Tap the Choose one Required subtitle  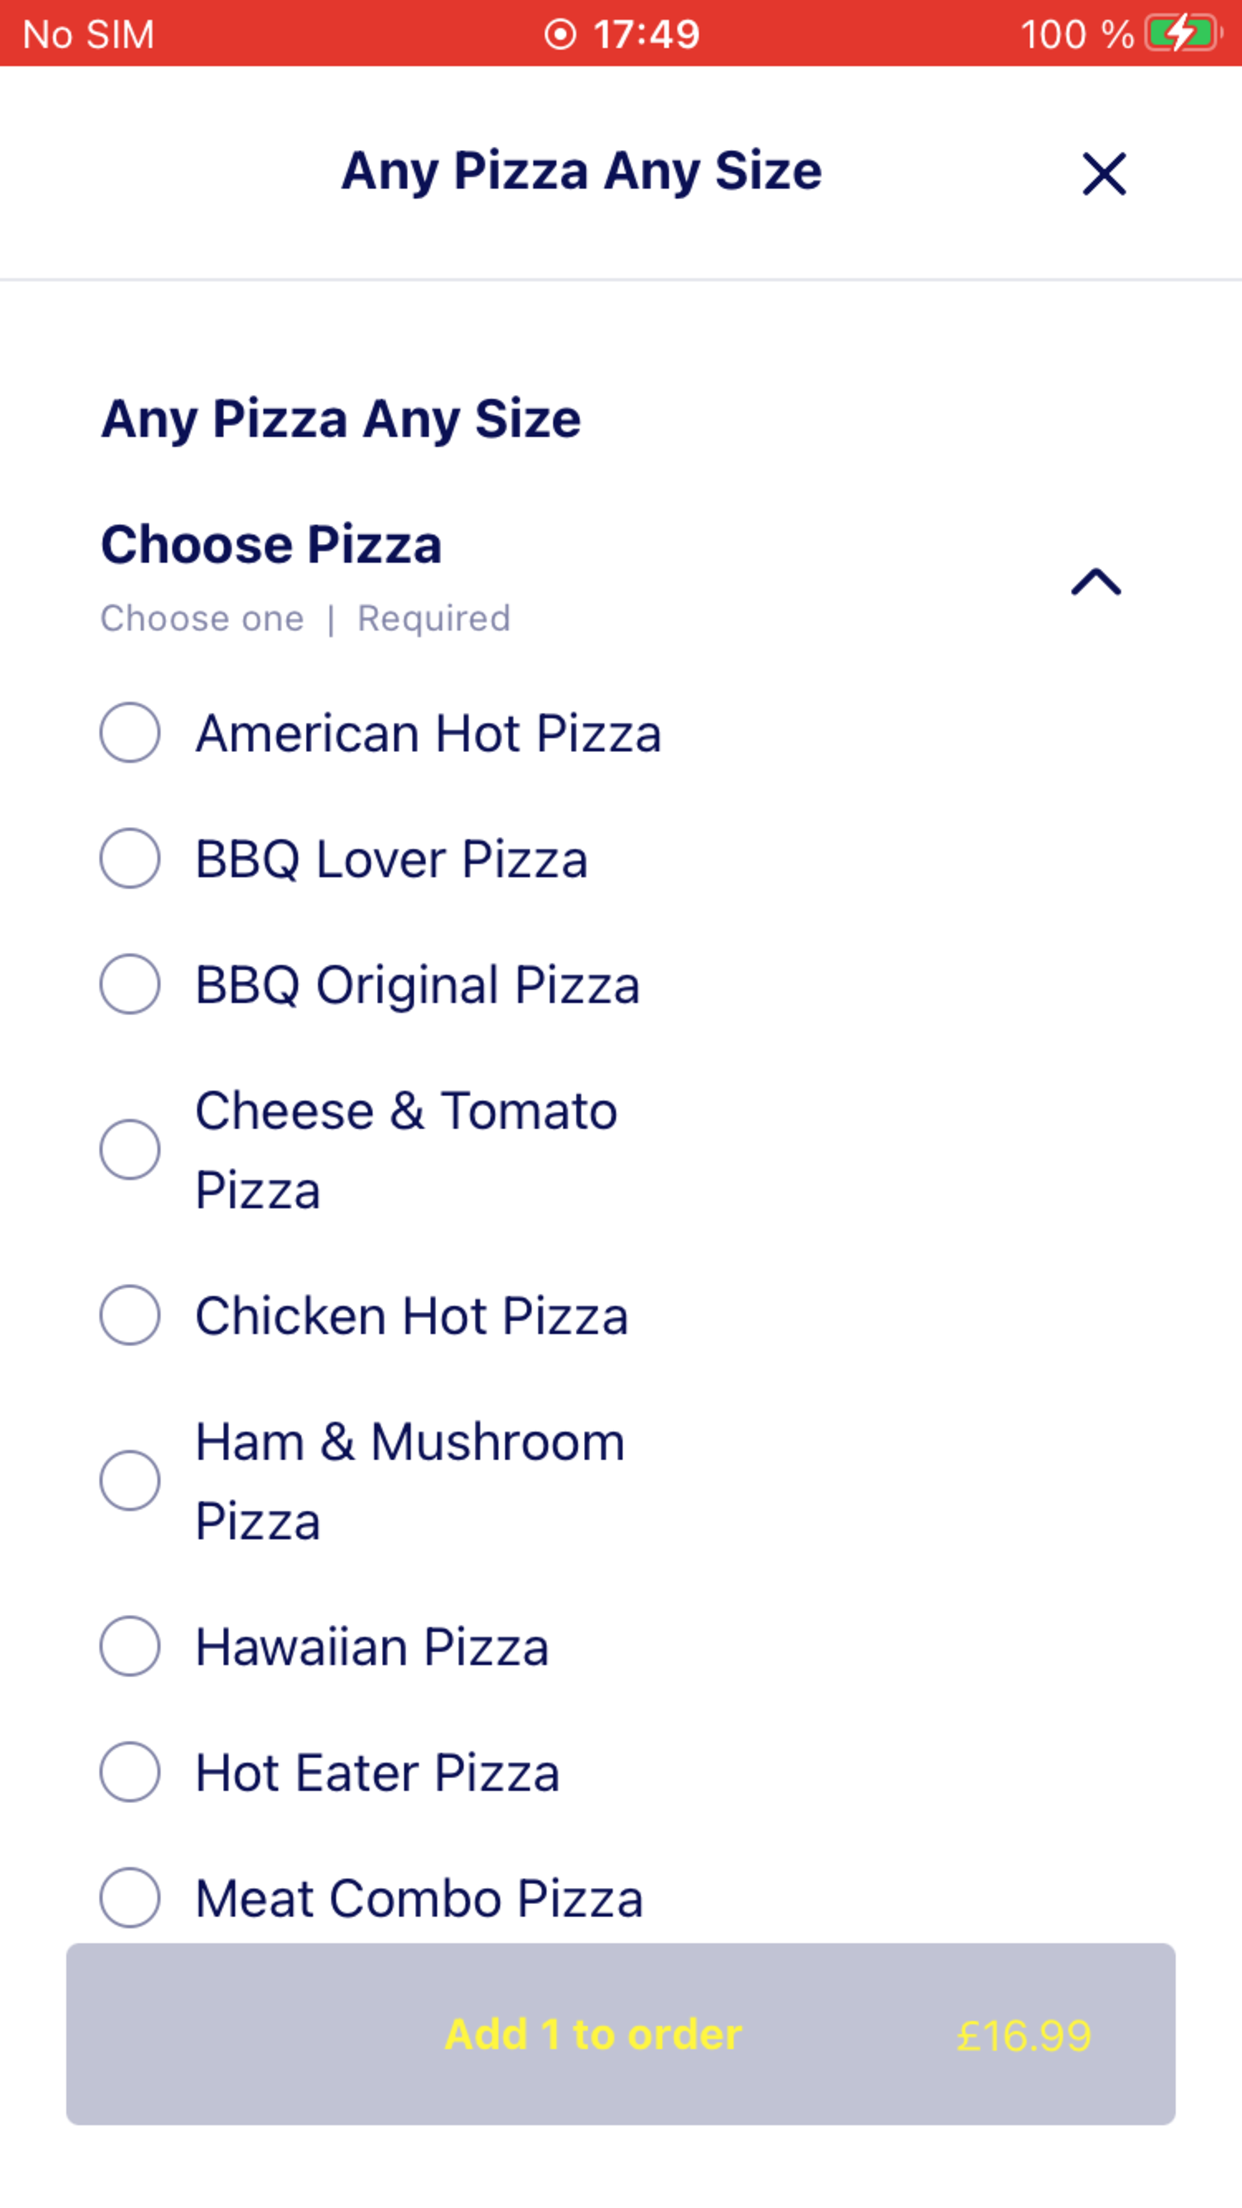point(305,618)
